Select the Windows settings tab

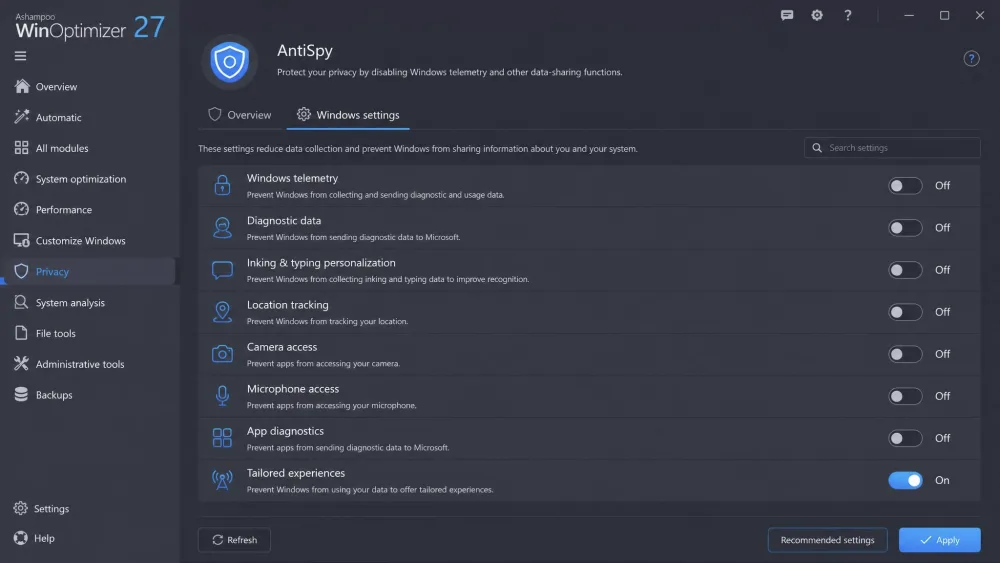click(x=348, y=115)
